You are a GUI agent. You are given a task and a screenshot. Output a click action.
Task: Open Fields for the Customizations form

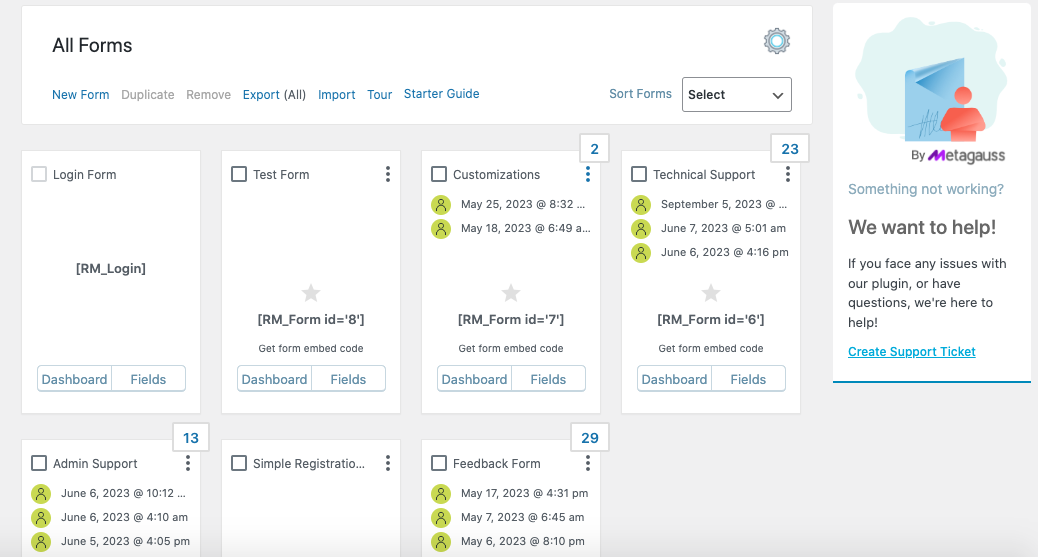548,379
